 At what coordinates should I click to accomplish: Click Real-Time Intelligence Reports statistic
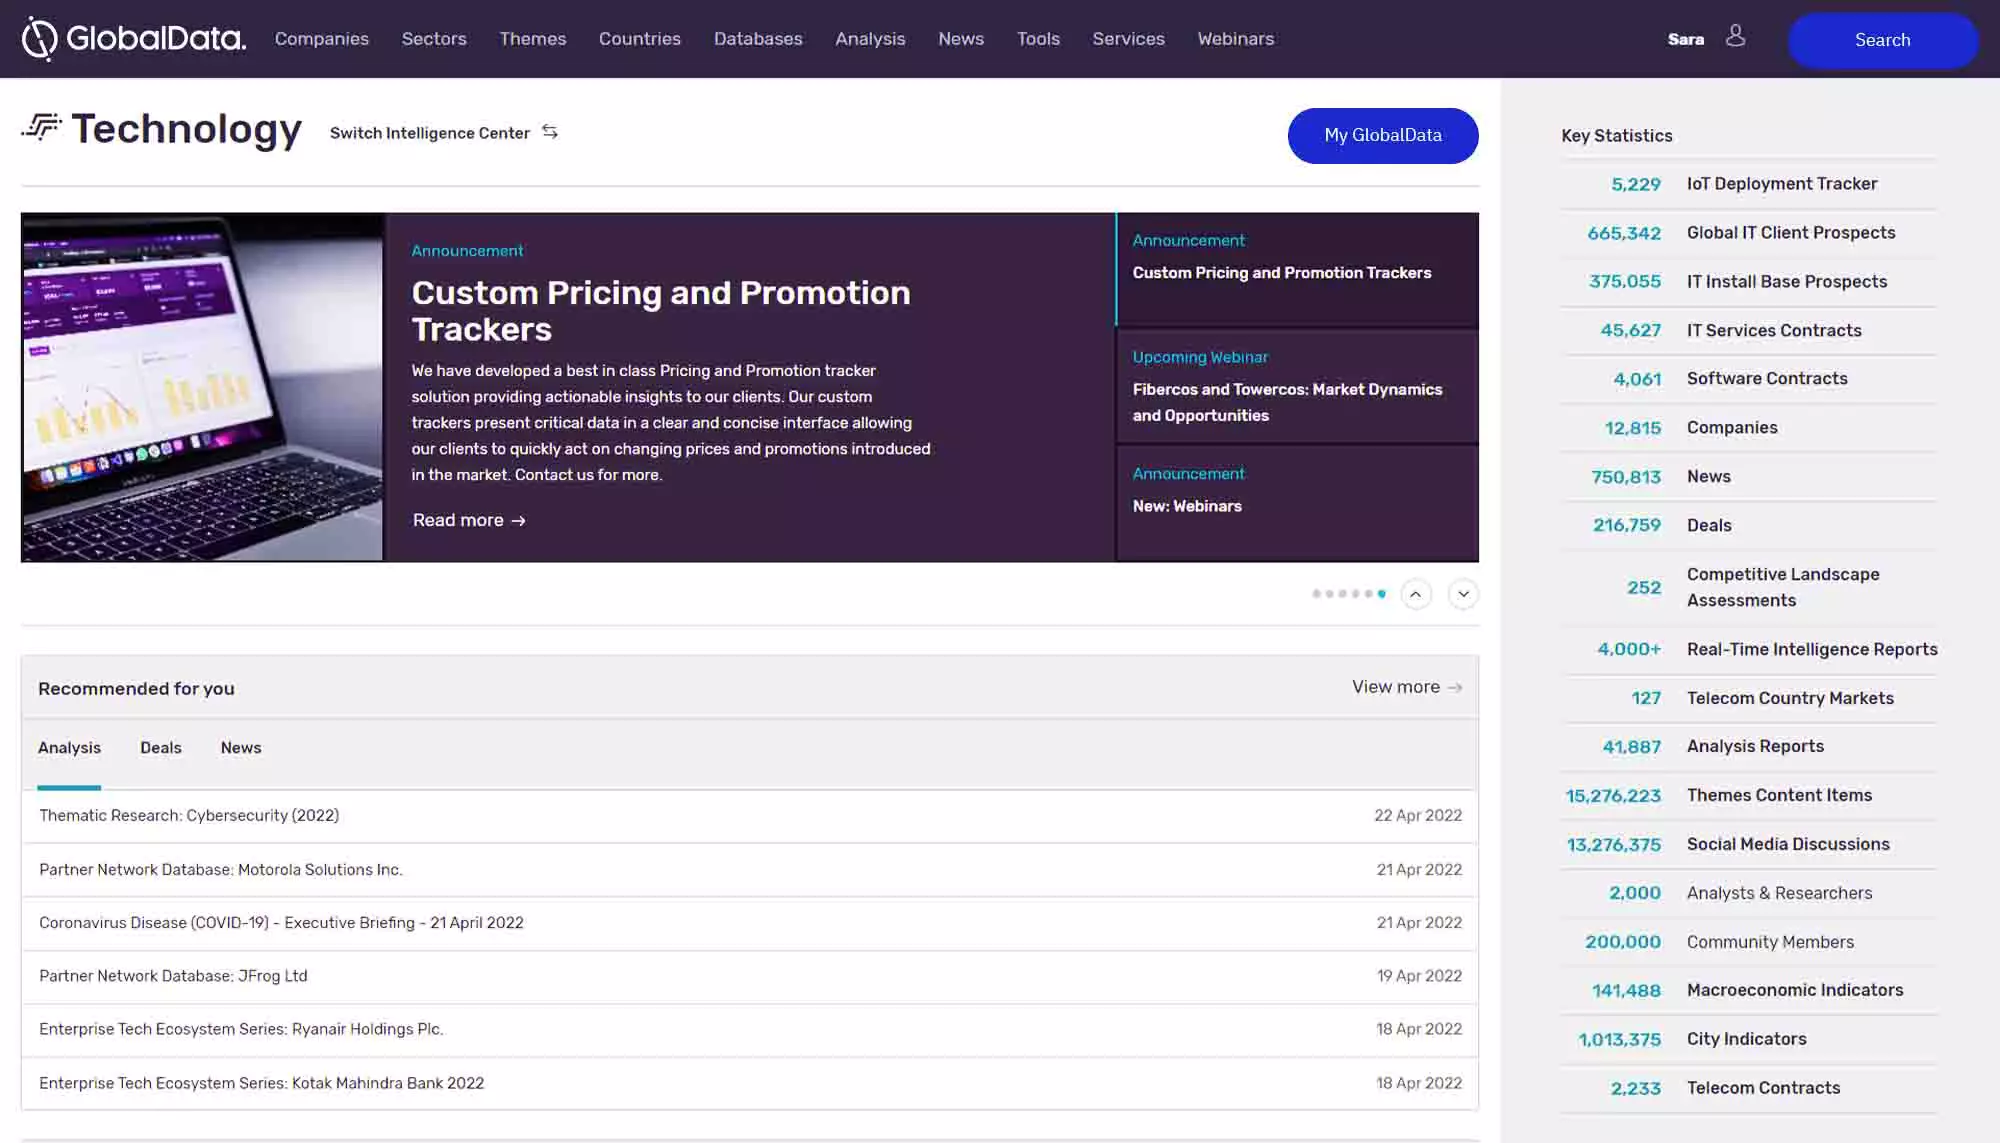click(x=1748, y=650)
